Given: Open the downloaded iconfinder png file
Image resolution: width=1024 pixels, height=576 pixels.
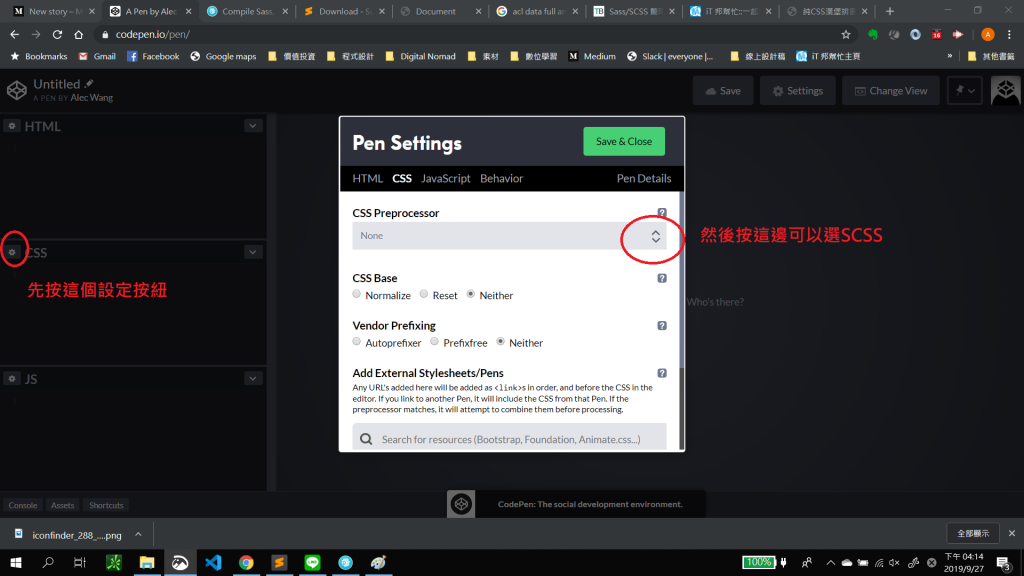Looking at the screenshot, I should click(69, 534).
